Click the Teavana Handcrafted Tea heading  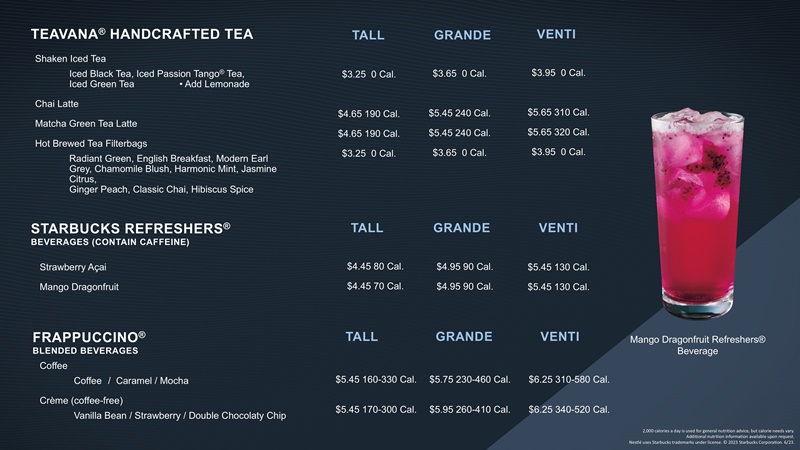pos(142,35)
